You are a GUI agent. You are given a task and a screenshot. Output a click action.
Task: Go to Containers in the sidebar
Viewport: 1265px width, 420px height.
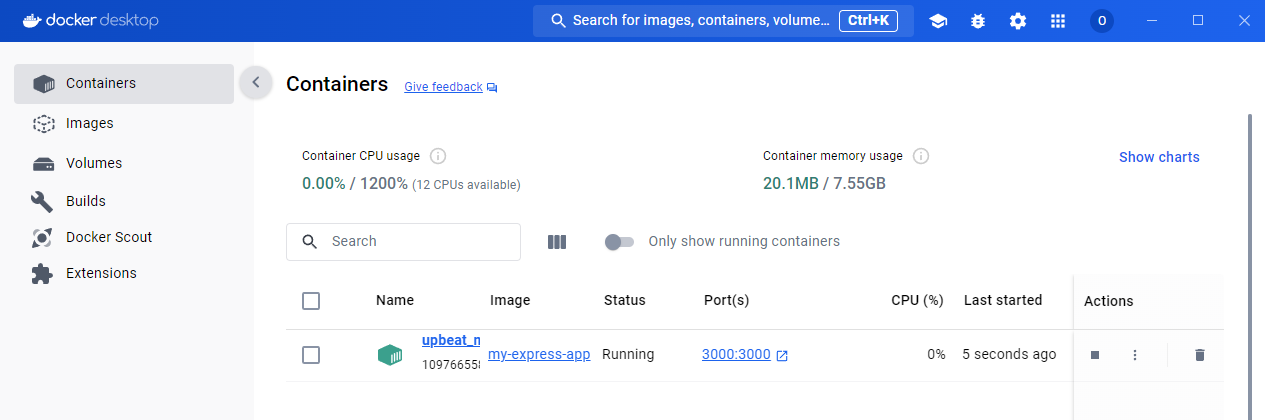coord(124,83)
